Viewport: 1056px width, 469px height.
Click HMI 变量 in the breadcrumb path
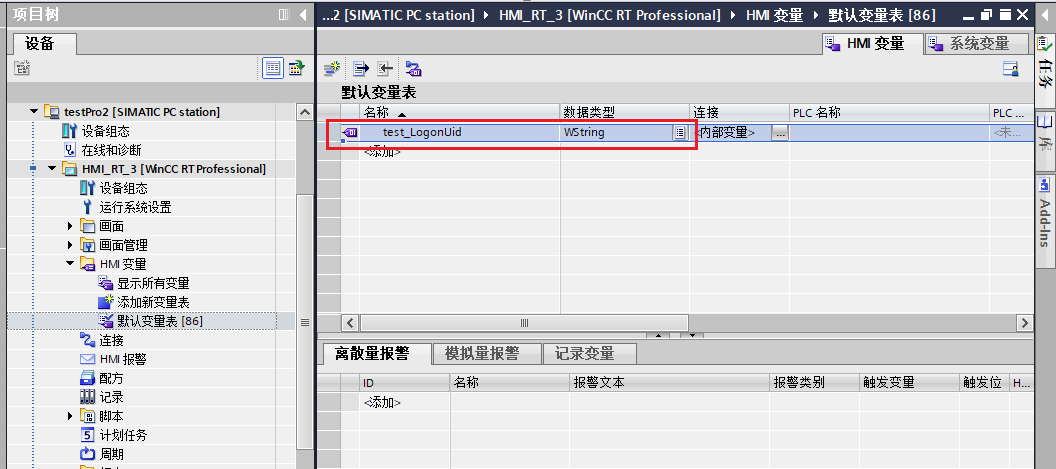pos(774,15)
